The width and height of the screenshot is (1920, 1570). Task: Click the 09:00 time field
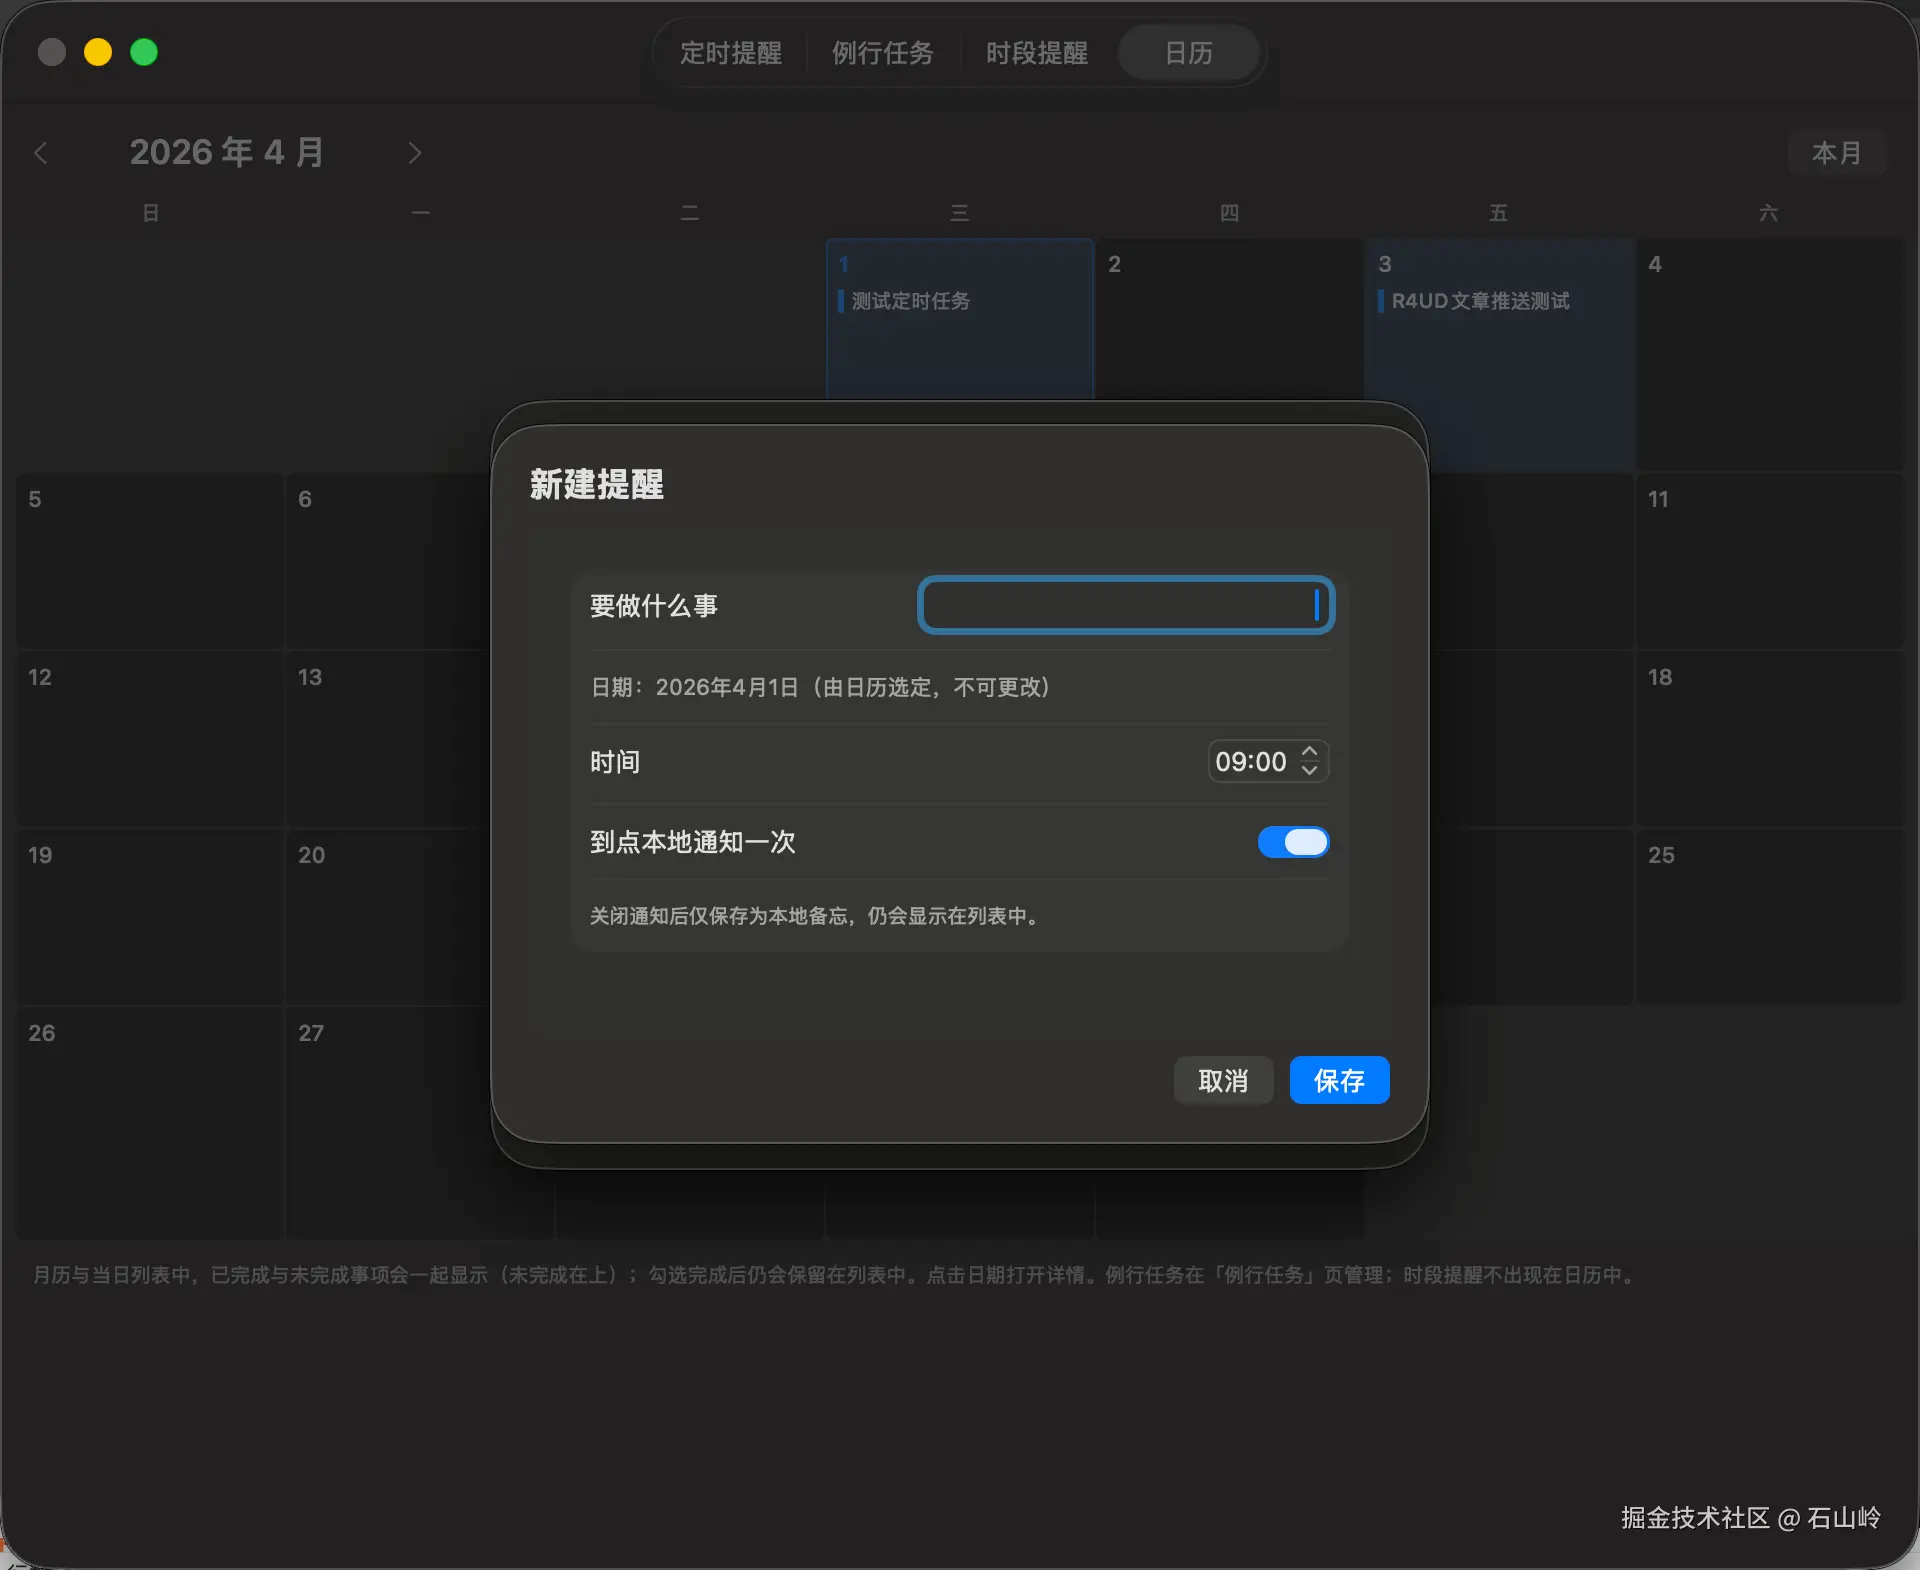pos(1250,762)
